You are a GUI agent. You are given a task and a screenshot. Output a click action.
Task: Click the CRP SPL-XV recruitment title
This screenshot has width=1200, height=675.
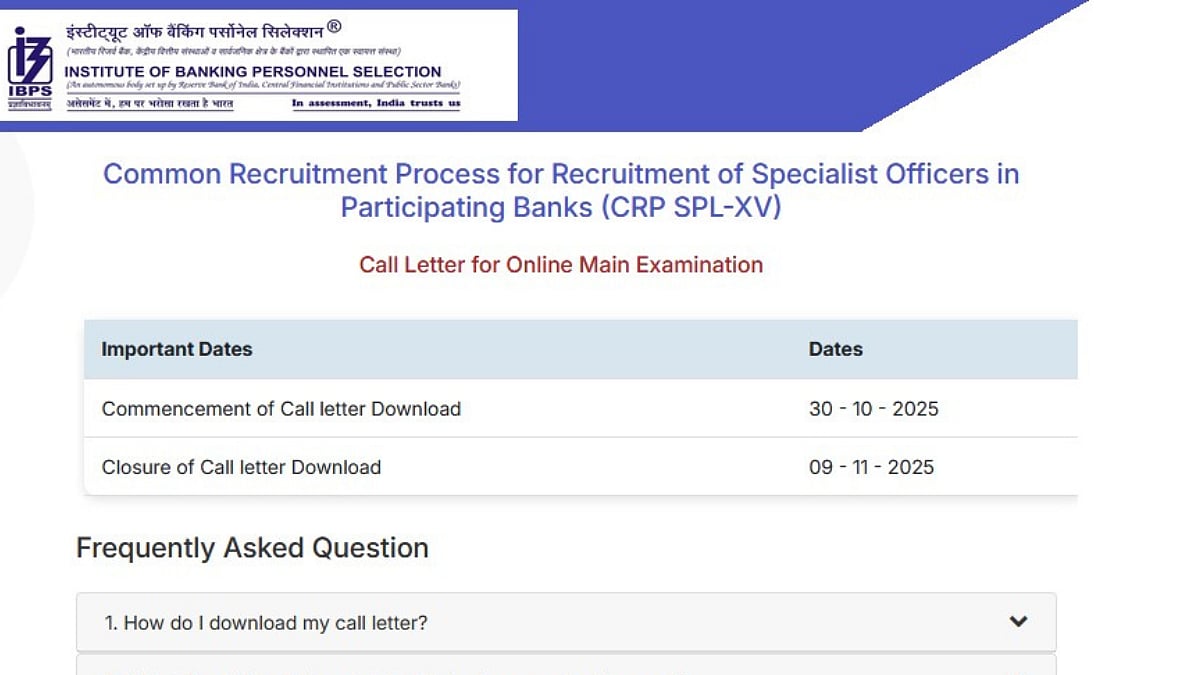pyautogui.click(x=562, y=190)
